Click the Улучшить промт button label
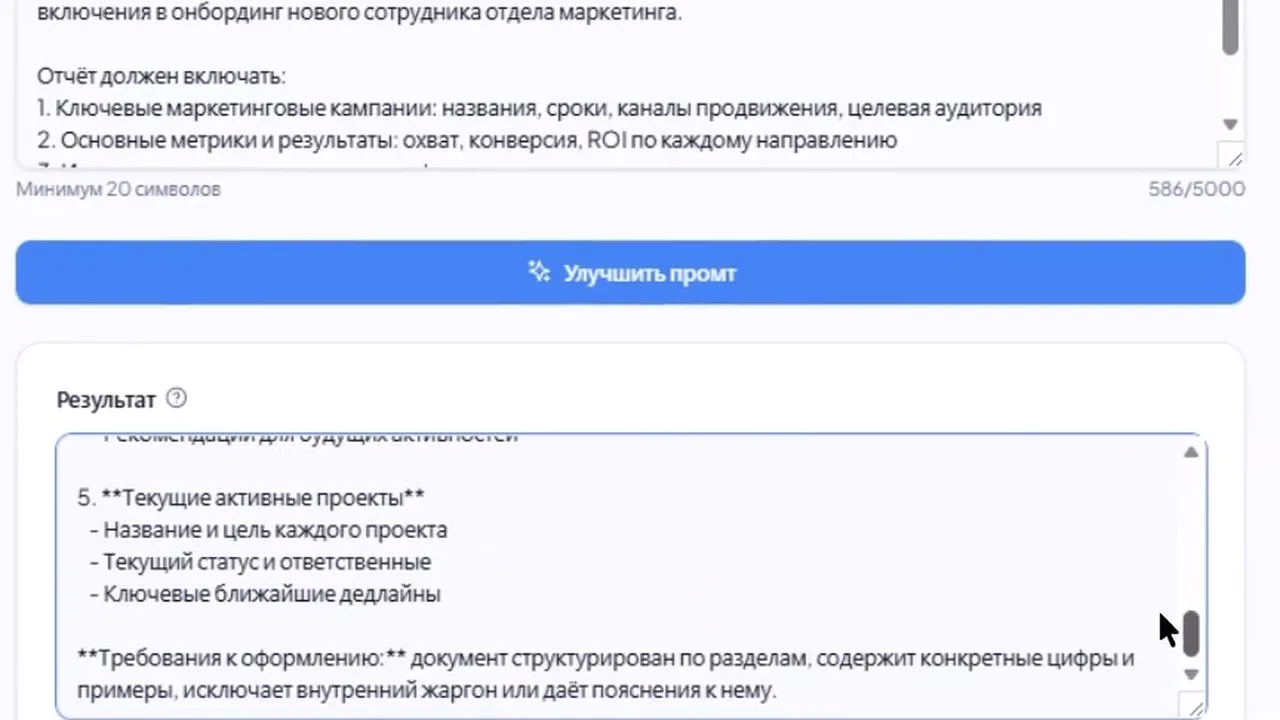This screenshot has width=1280, height=720. click(x=650, y=273)
